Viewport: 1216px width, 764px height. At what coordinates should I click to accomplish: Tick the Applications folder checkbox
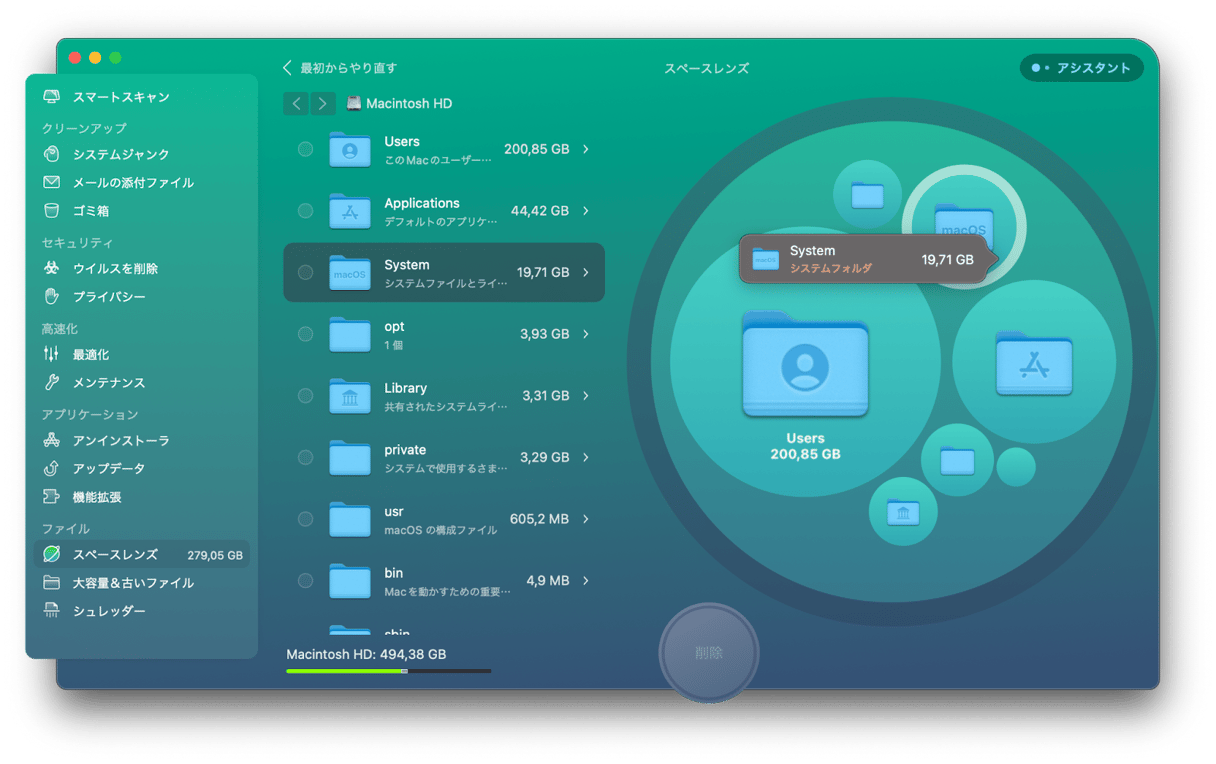pyautogui.click(x=305, y=211)
